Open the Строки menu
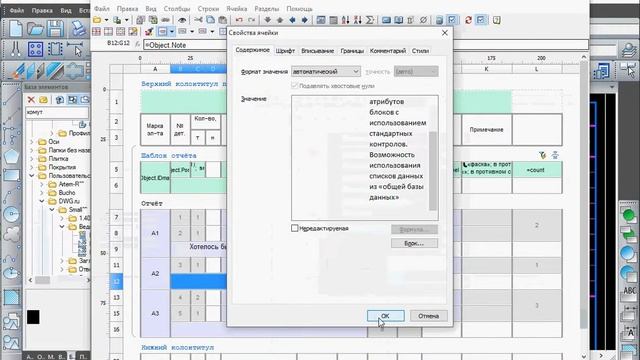This screenshot has width=640, height=360. click(x=208, y=9)
